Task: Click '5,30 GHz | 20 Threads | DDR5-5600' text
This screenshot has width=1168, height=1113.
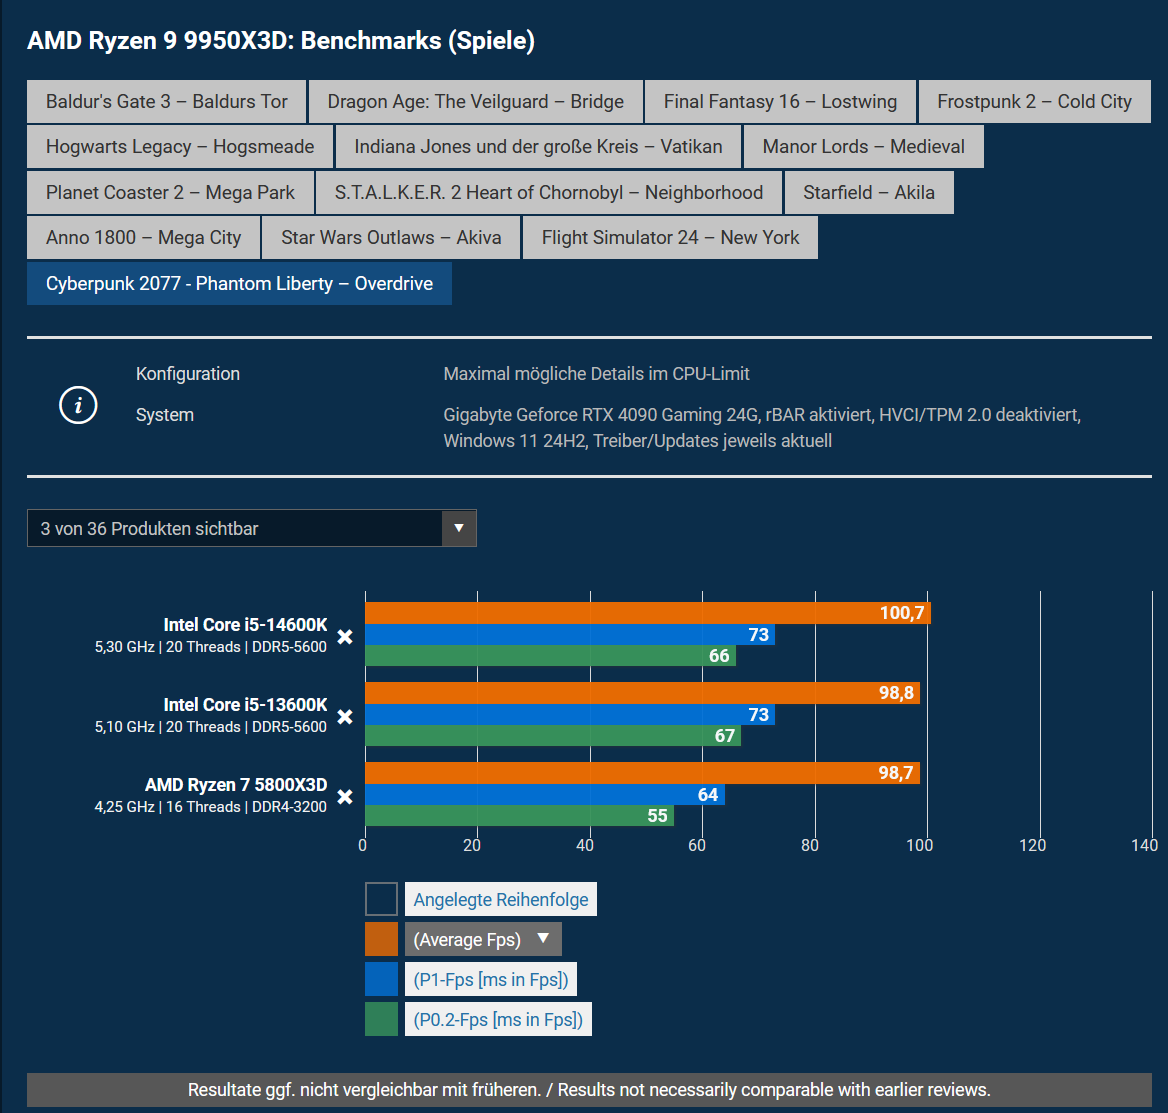Action: point(211,647)
